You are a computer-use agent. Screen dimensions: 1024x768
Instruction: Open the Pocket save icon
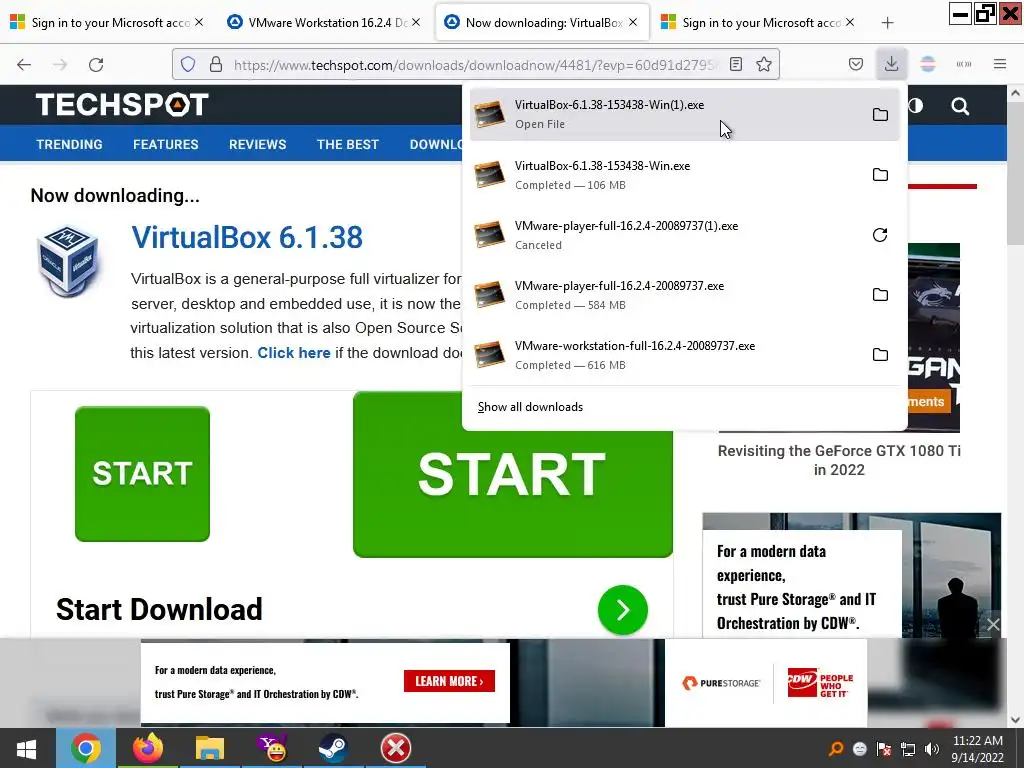(x=856, y=64)
